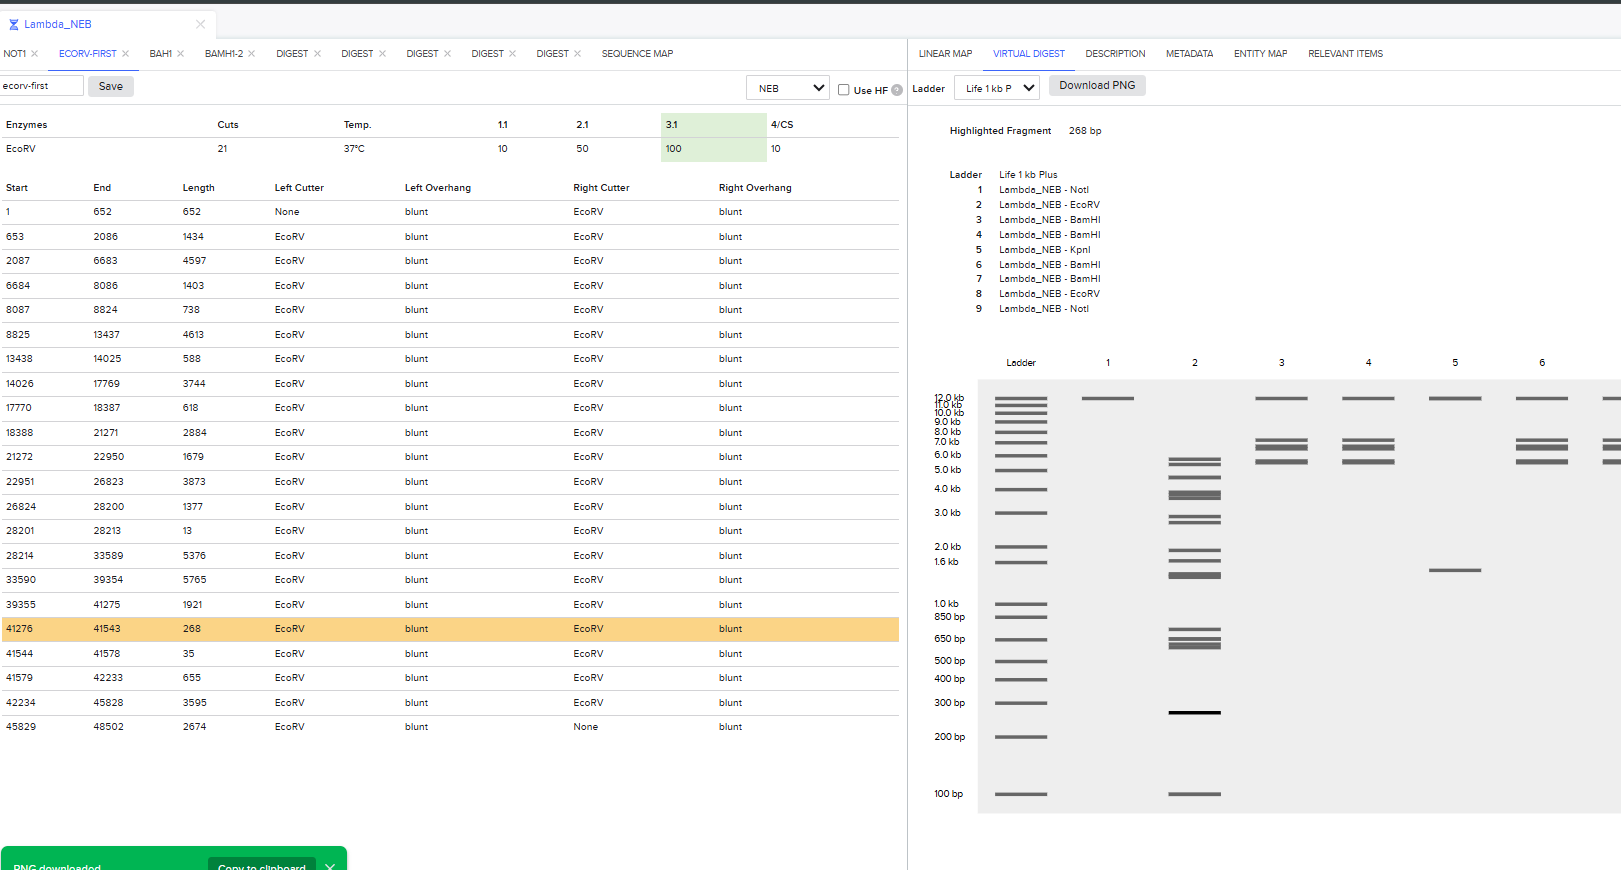Click the ecorv-first digest name field

point(42,86)
